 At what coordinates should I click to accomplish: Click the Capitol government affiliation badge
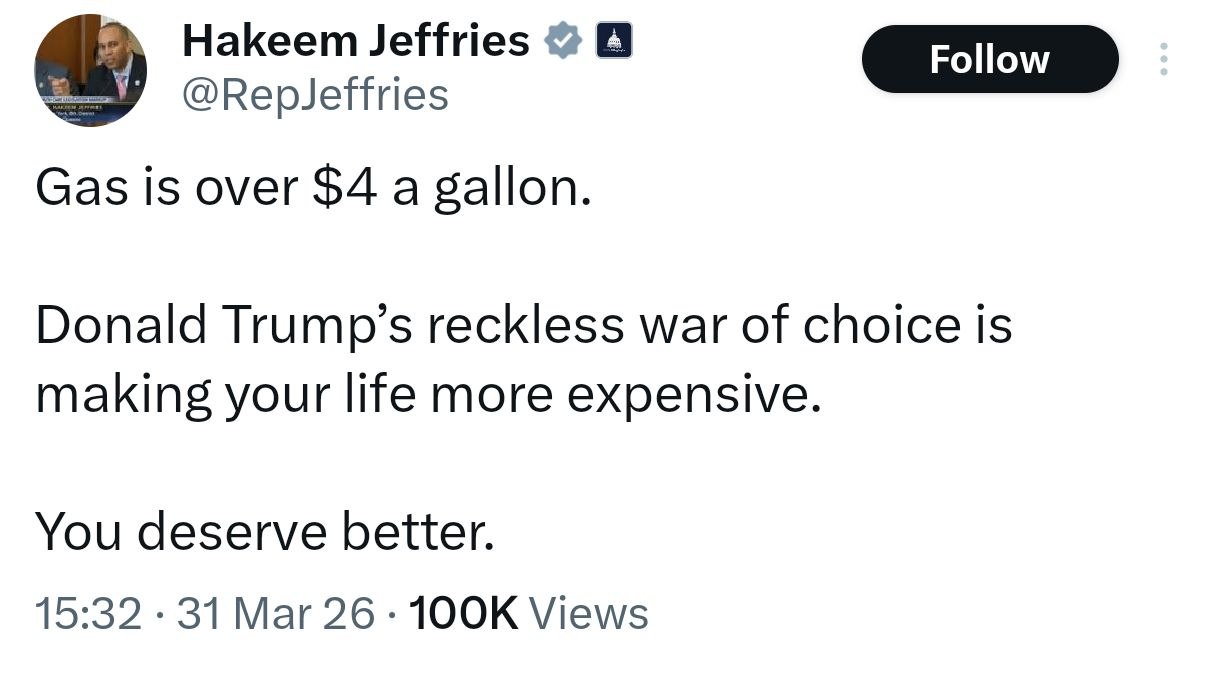614,42
